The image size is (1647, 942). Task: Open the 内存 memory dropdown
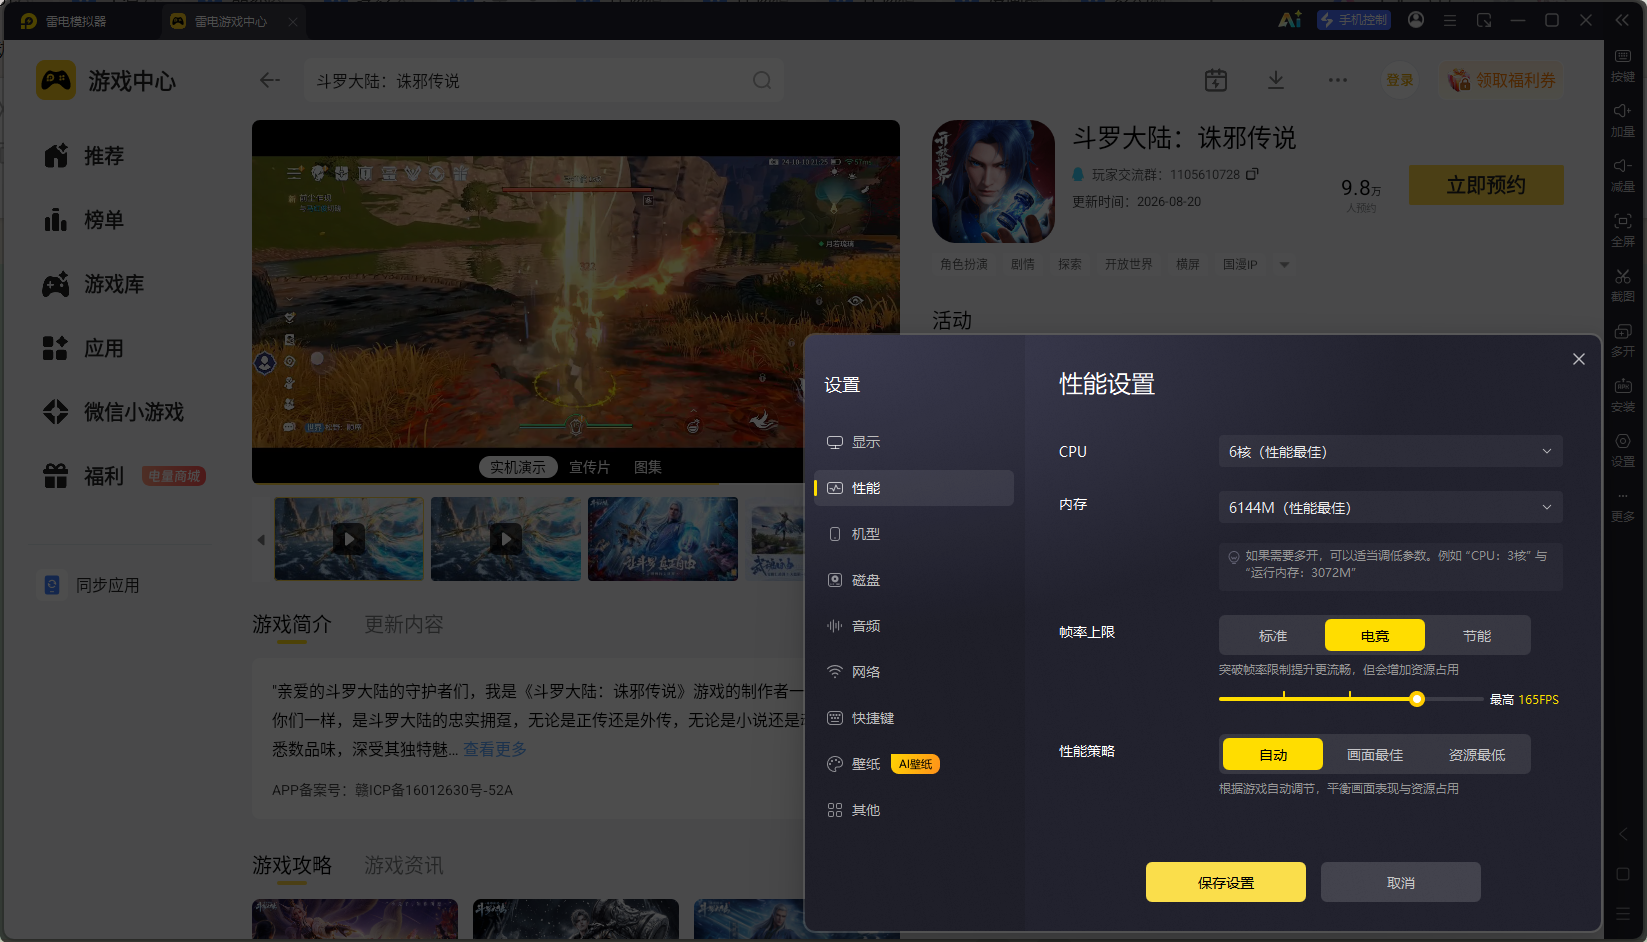tap(1390, 508)
